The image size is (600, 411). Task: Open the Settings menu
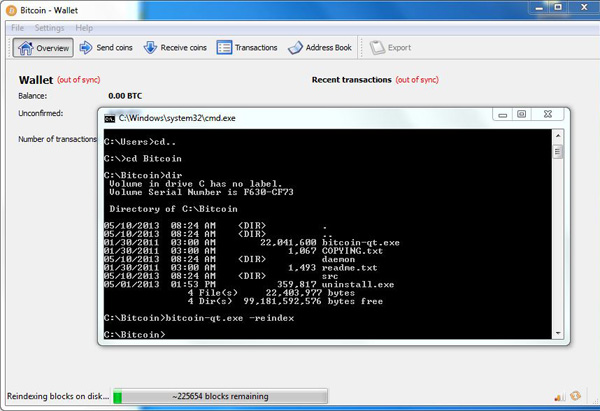[x=49, y=28]
